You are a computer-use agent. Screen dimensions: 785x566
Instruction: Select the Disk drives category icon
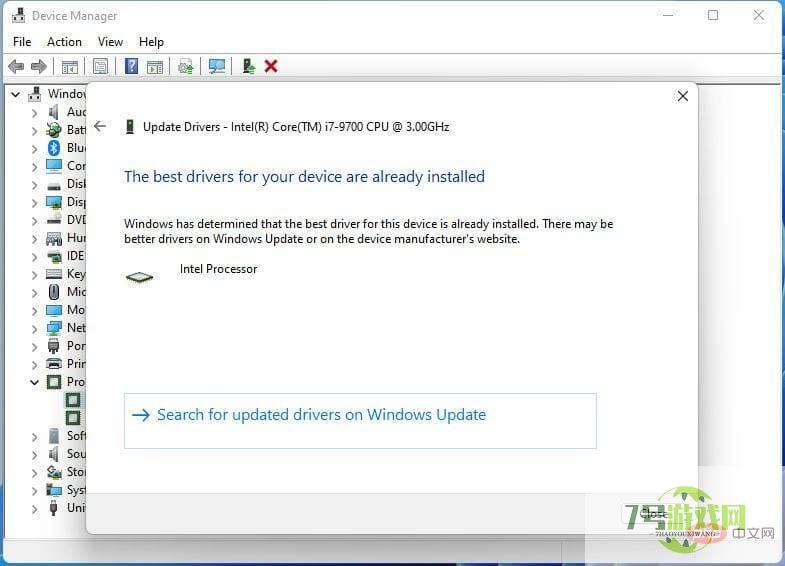[x=54, y=185]
